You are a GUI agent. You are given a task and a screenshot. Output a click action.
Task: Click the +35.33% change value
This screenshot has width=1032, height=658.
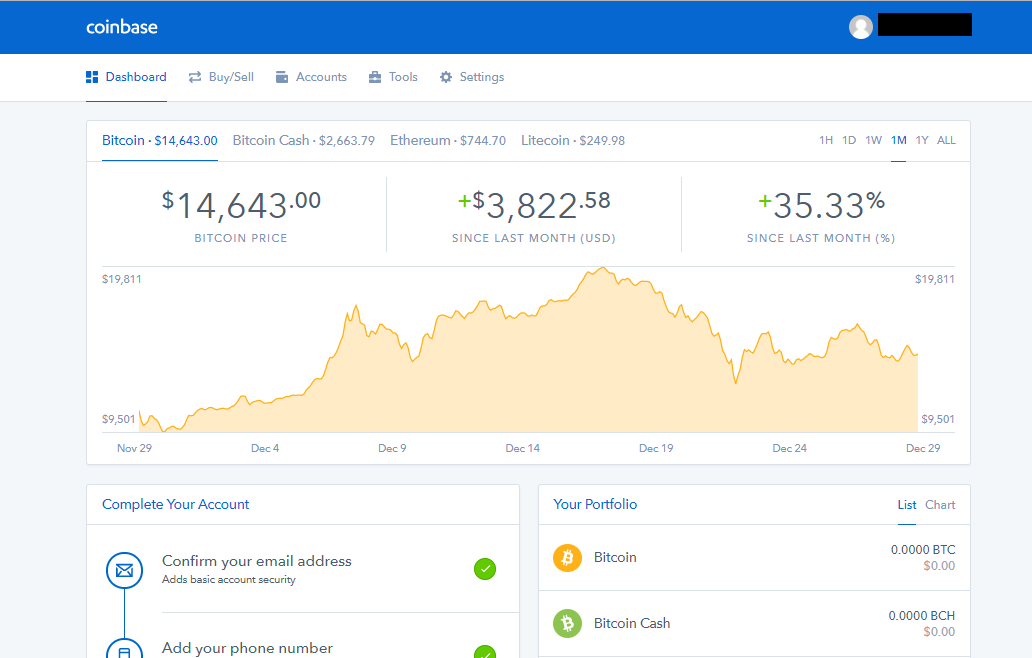821,205
